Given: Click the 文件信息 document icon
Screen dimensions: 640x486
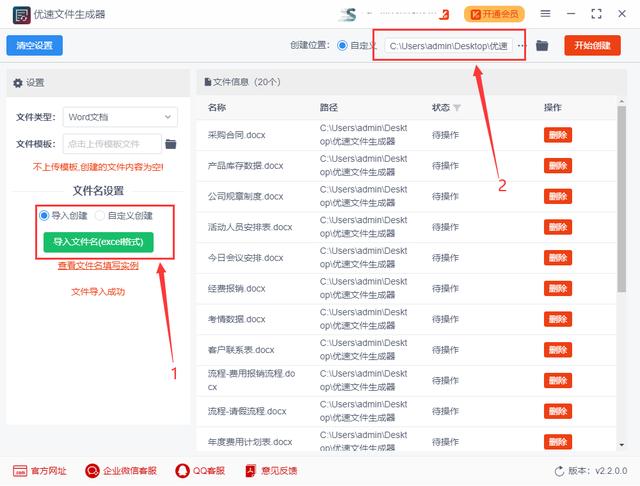Looking at the screenshot, I should [x=207, y=82].
